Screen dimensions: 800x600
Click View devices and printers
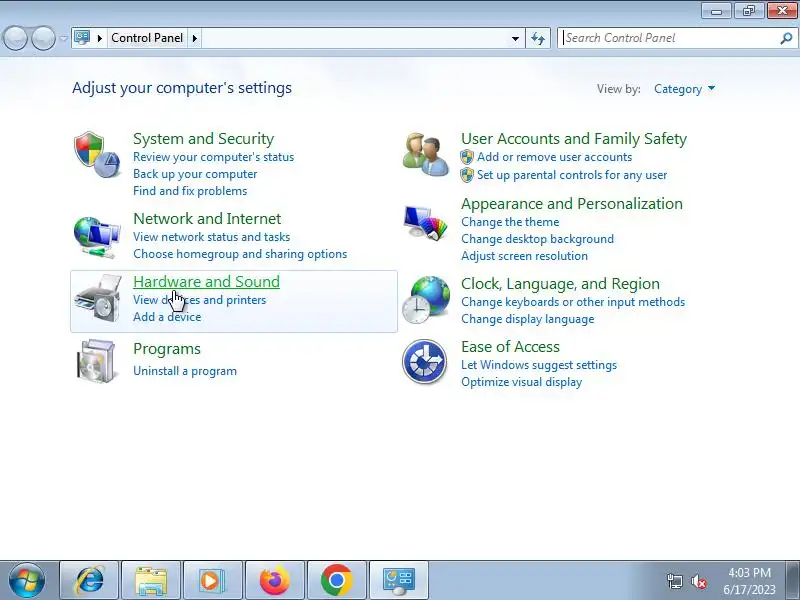(199, 300)
